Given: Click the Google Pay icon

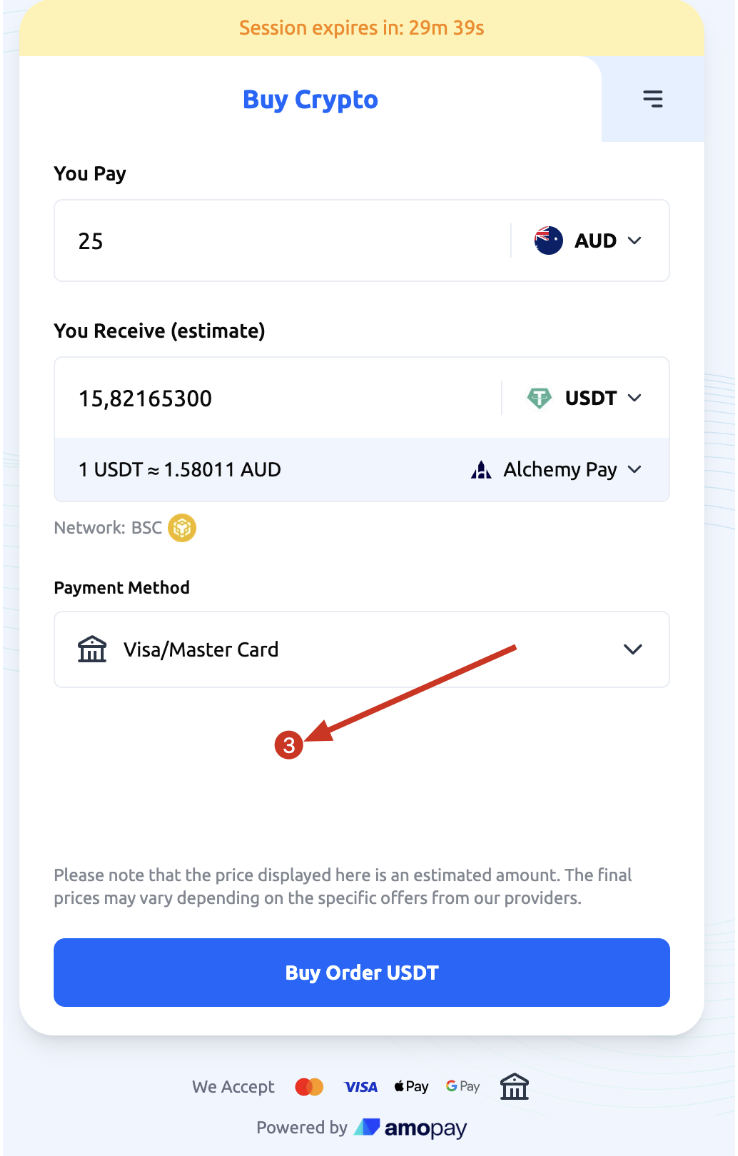Looking at the screenshot, I should pyautogui.click(x=462, y=1086).
